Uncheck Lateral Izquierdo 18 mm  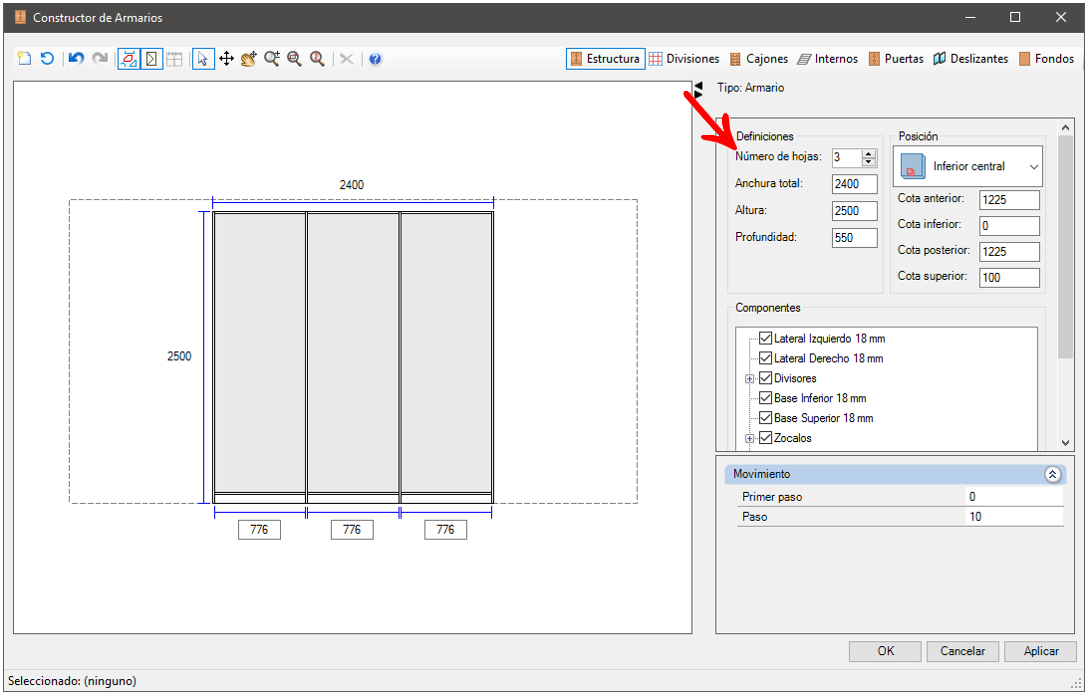tap(765, 339)
